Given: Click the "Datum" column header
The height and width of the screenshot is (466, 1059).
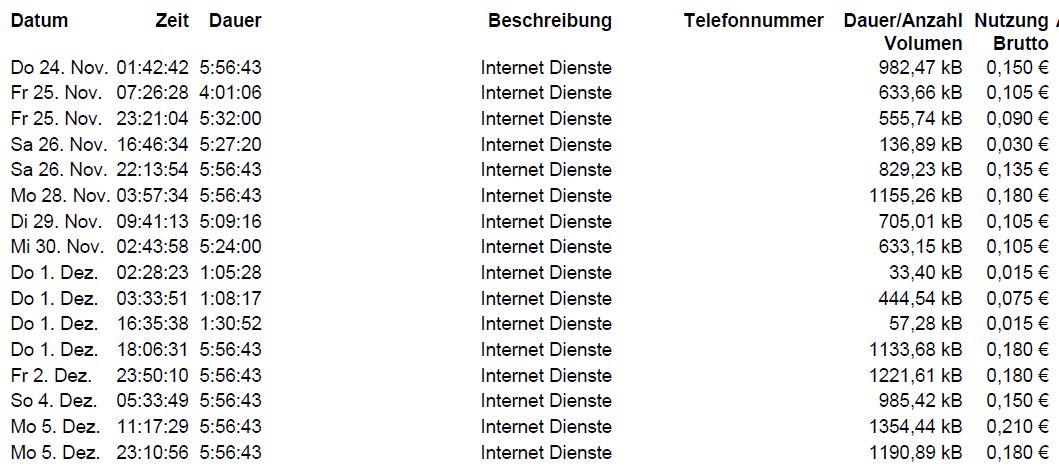Looking at the screenshot, I should click(x=39, y=21).
